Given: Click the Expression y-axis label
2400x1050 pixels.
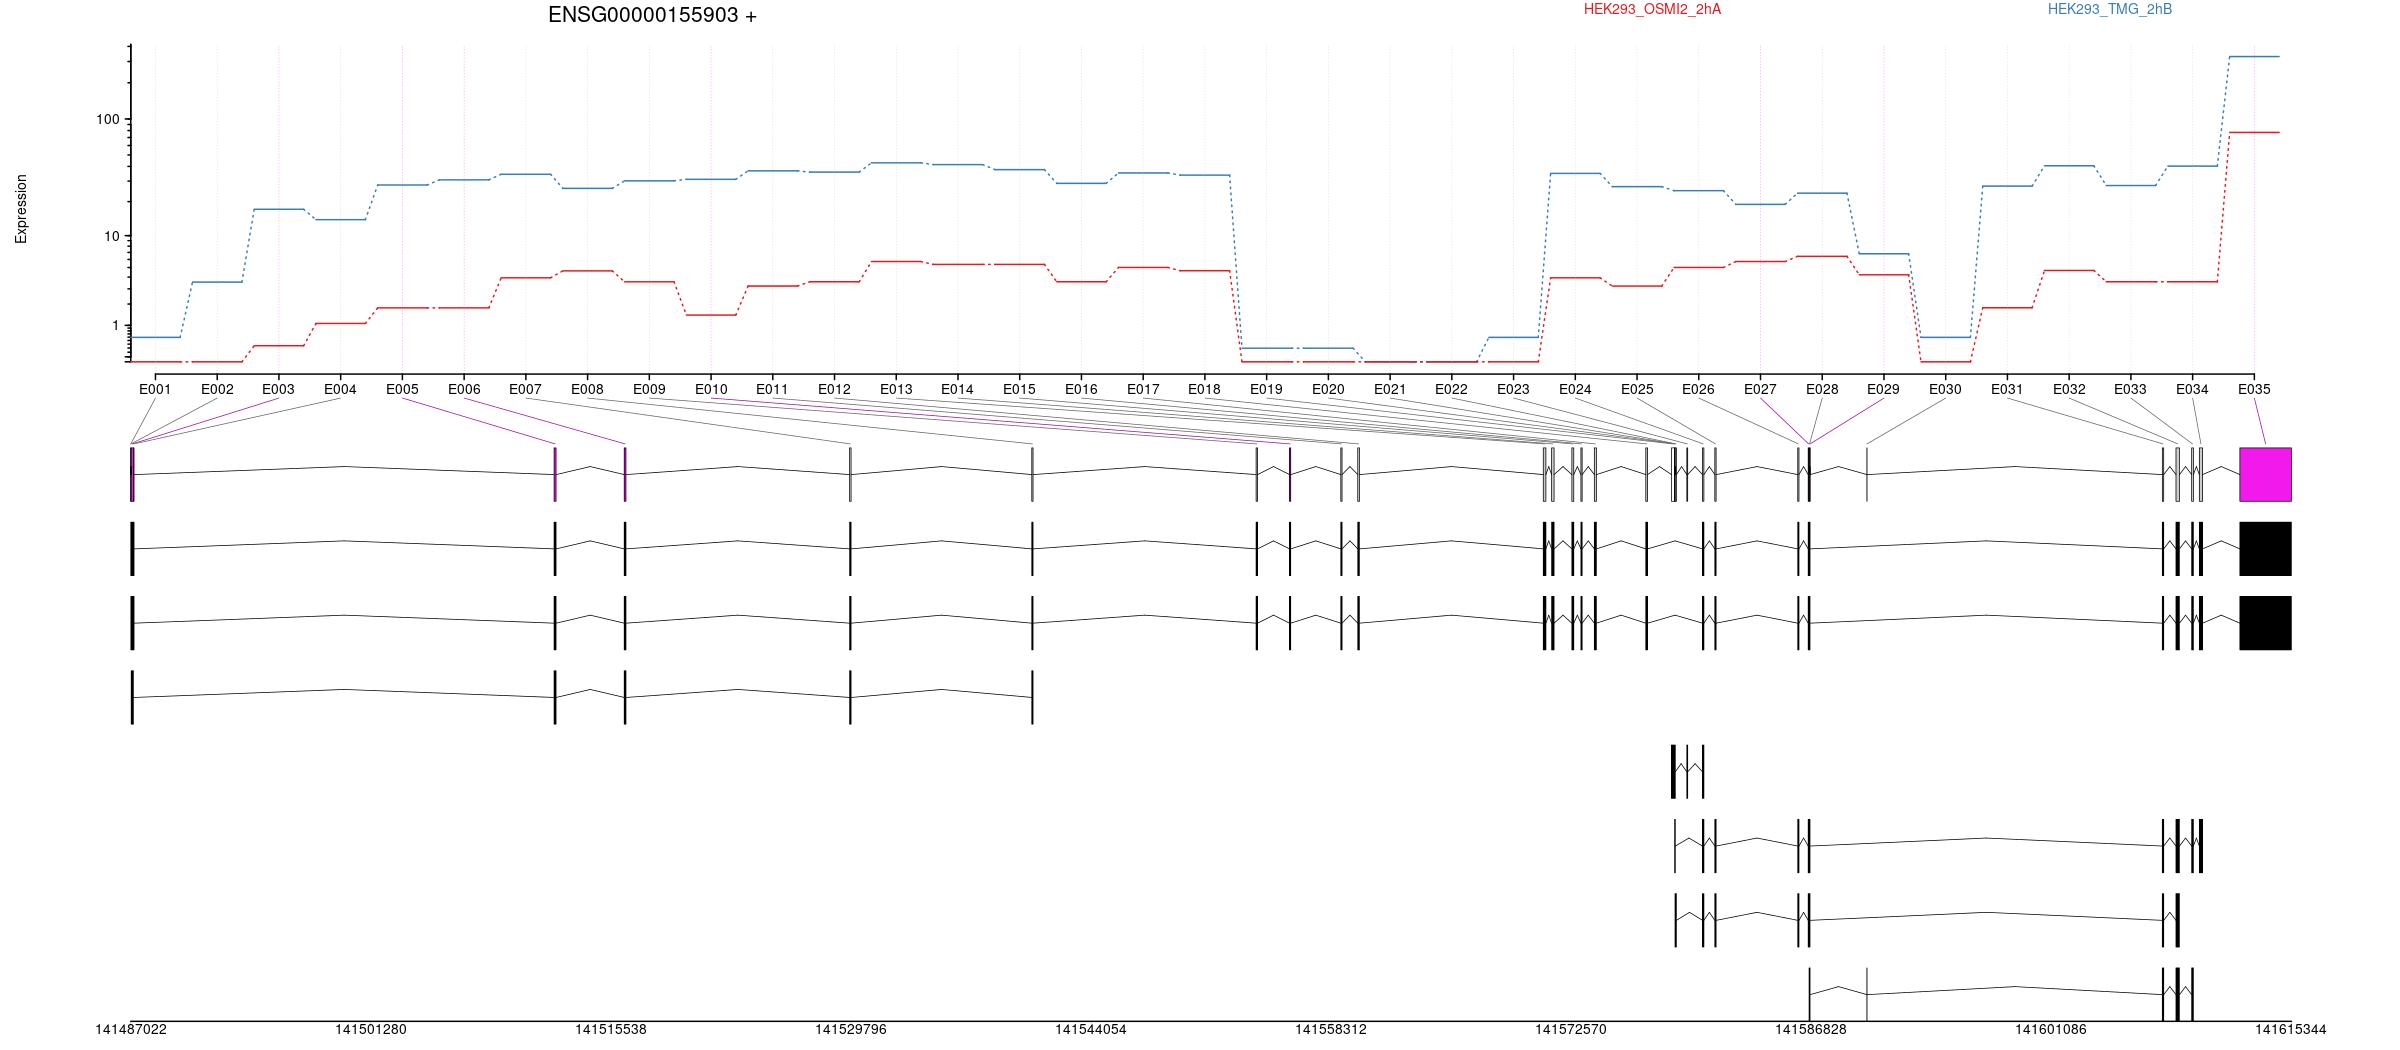Looking at the screenshot, I should pos(21,209).
